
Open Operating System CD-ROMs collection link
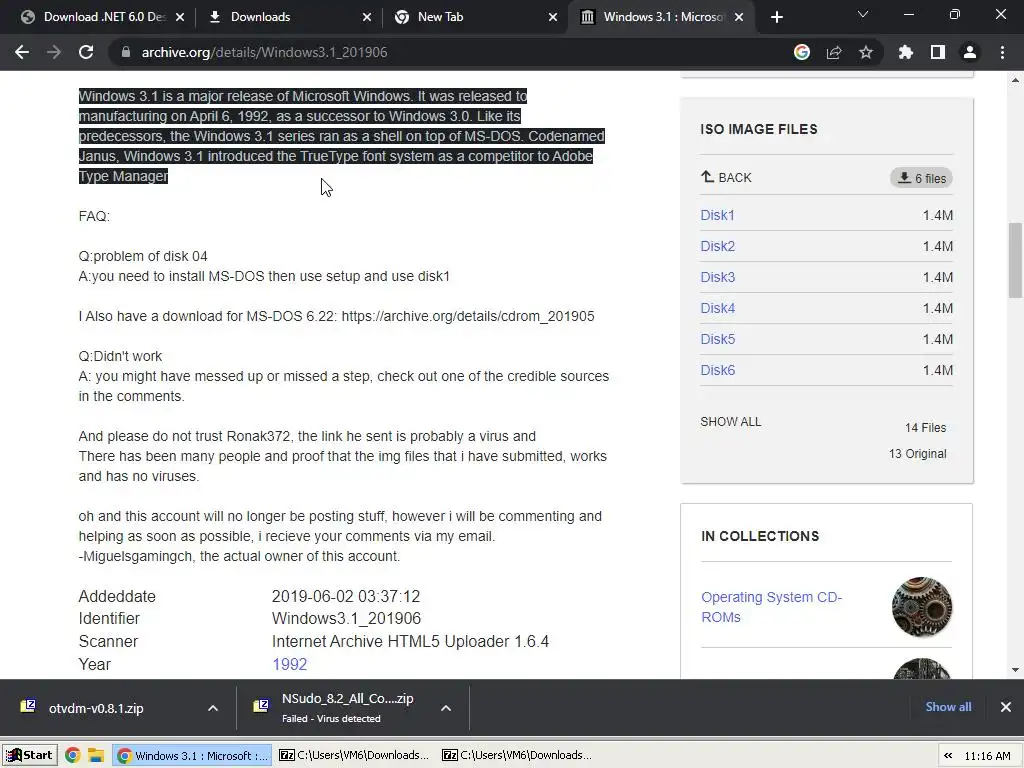coord(771,607)
